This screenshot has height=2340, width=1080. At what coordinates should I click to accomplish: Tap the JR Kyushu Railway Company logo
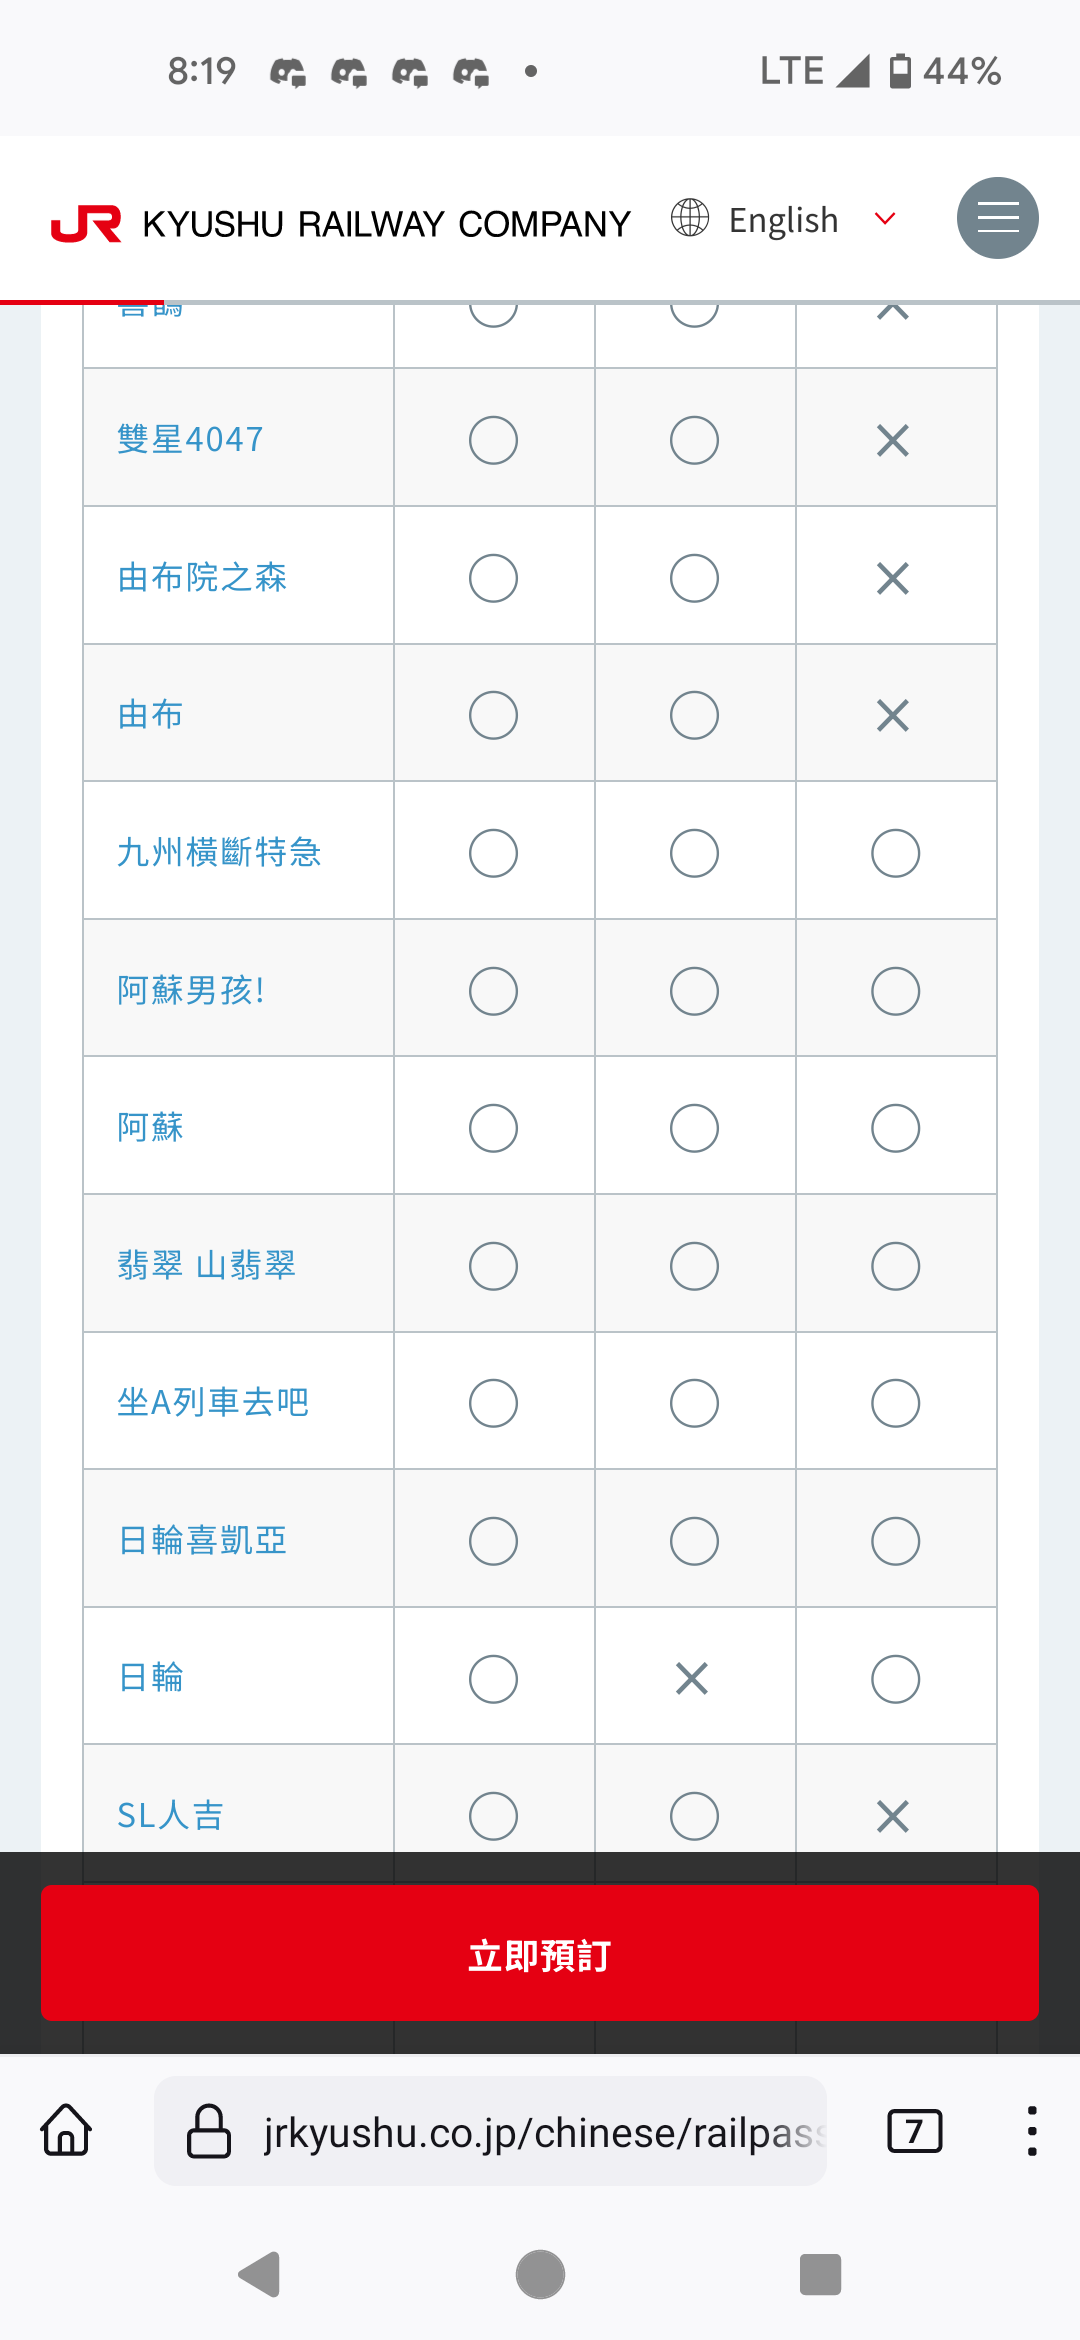[341, 224]
